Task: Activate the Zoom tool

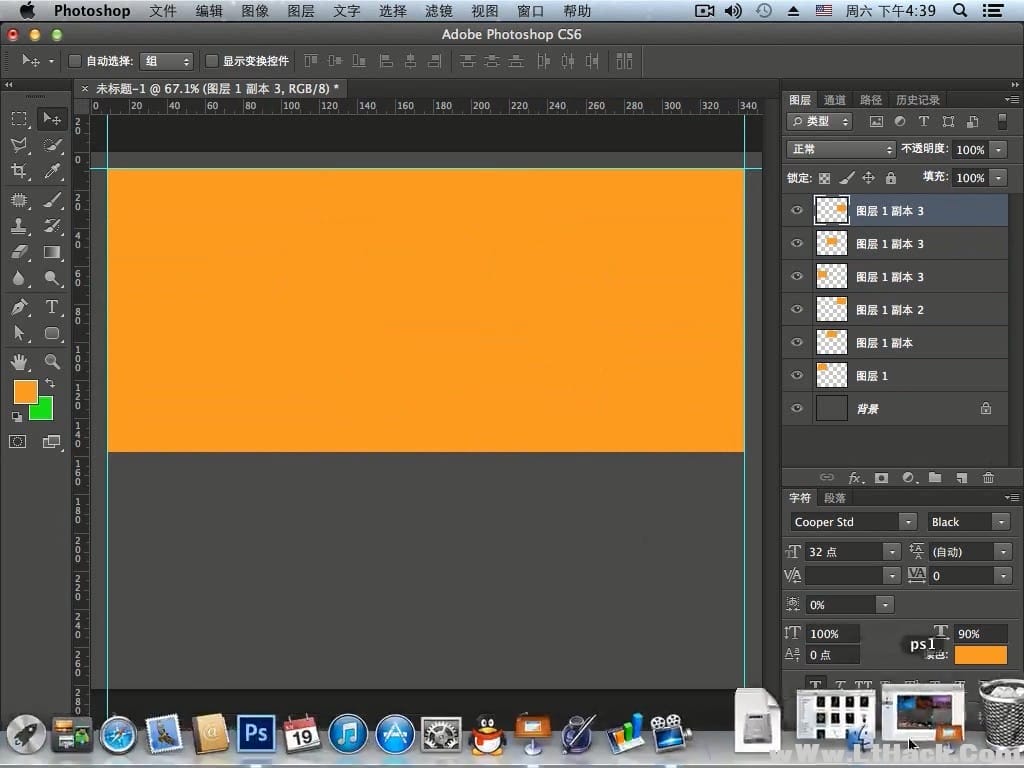Action: click(x=52, y=362)
